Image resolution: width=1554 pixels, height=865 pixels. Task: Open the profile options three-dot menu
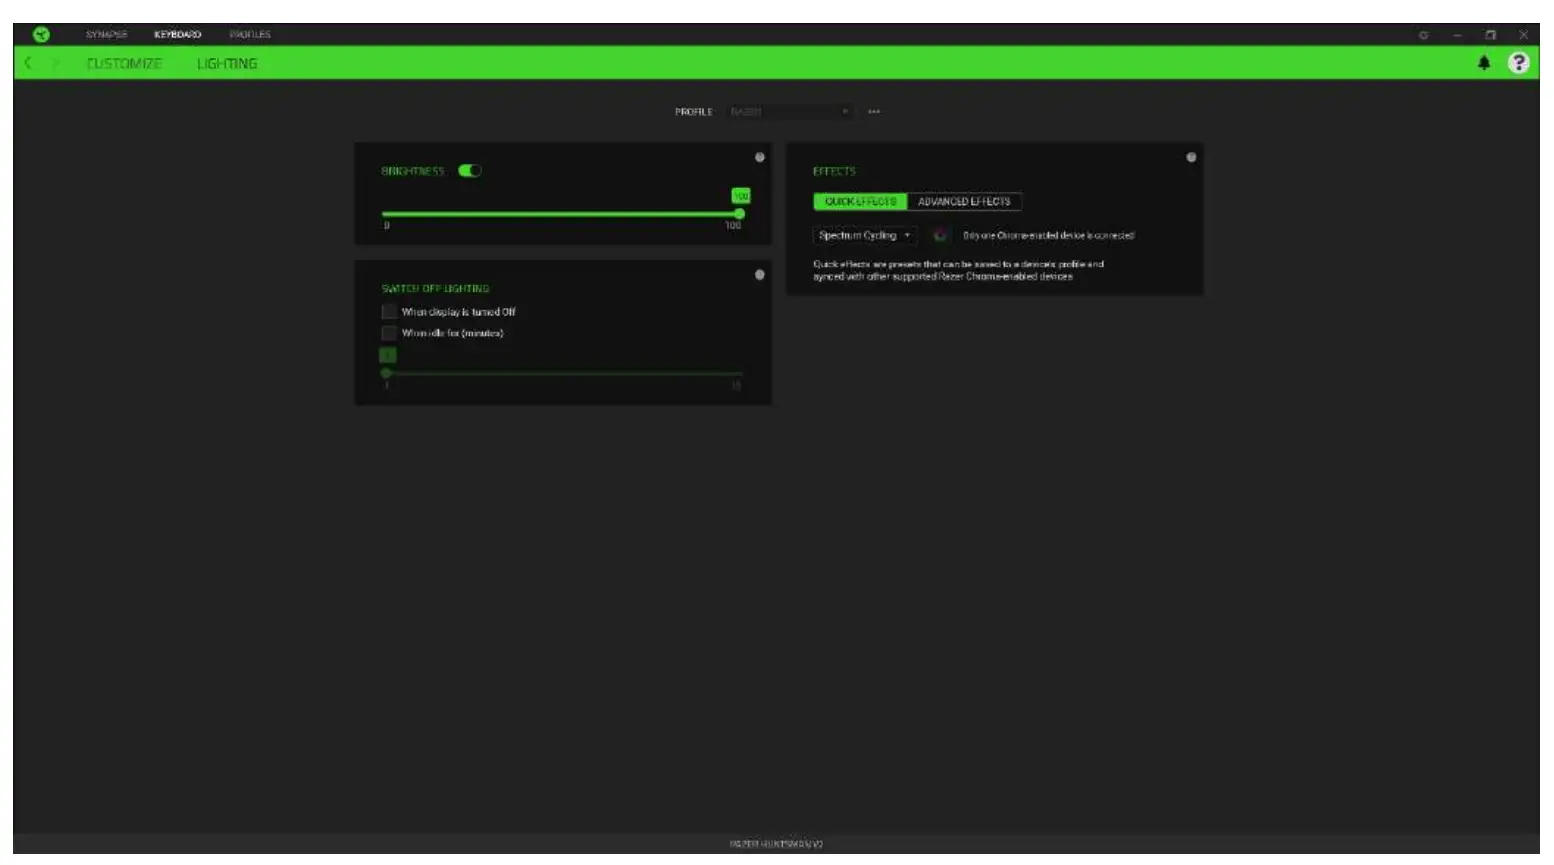pos(874,112)
